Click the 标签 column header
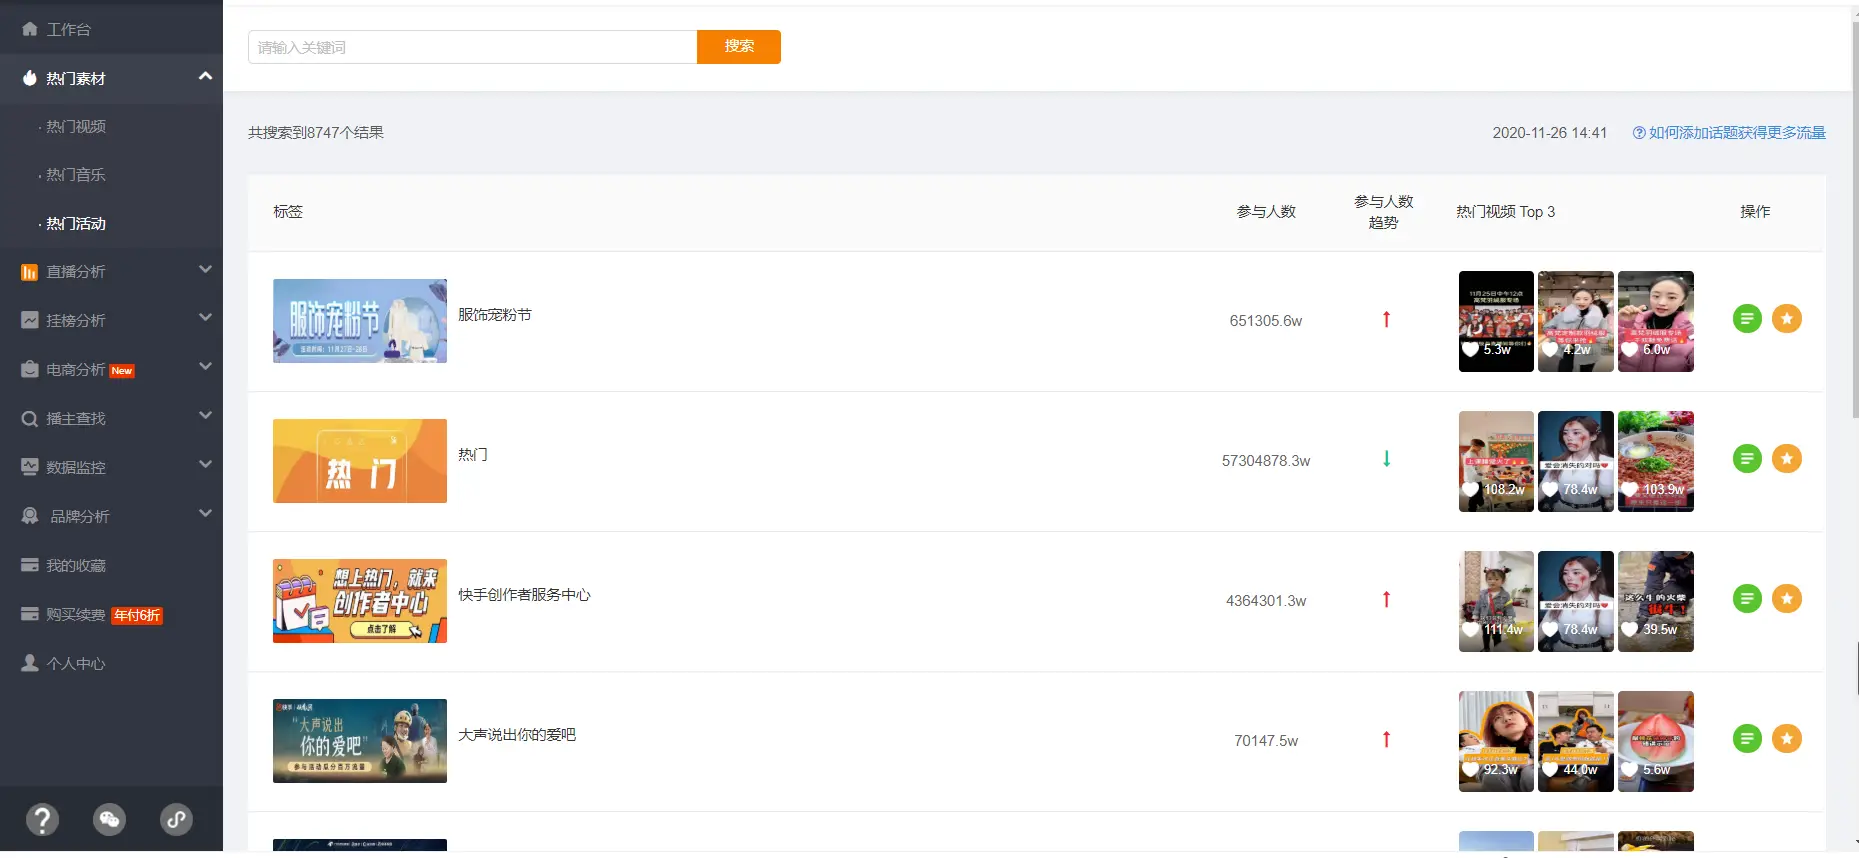Image resolution: width=1859 pixels, height=858 pixels. pyautogui.click(x=288, y=211)
